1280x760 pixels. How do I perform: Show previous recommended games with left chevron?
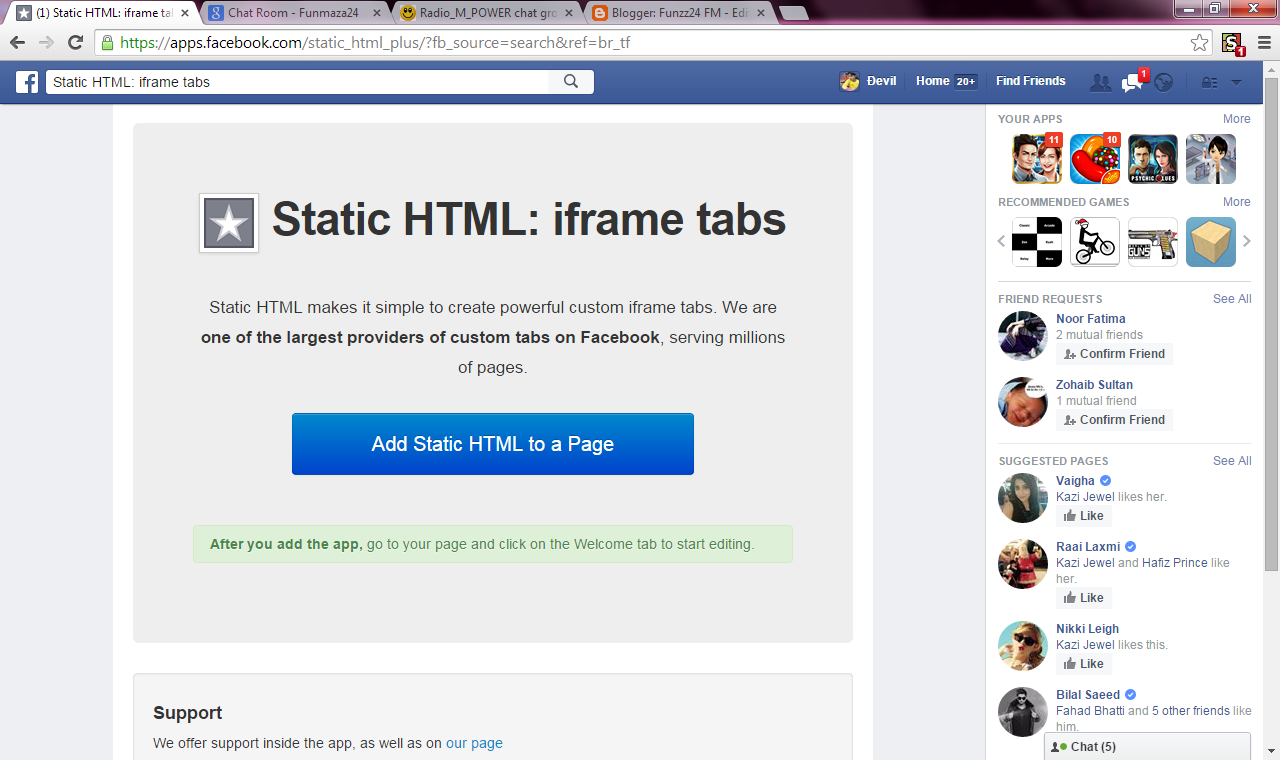[1001, 241]
